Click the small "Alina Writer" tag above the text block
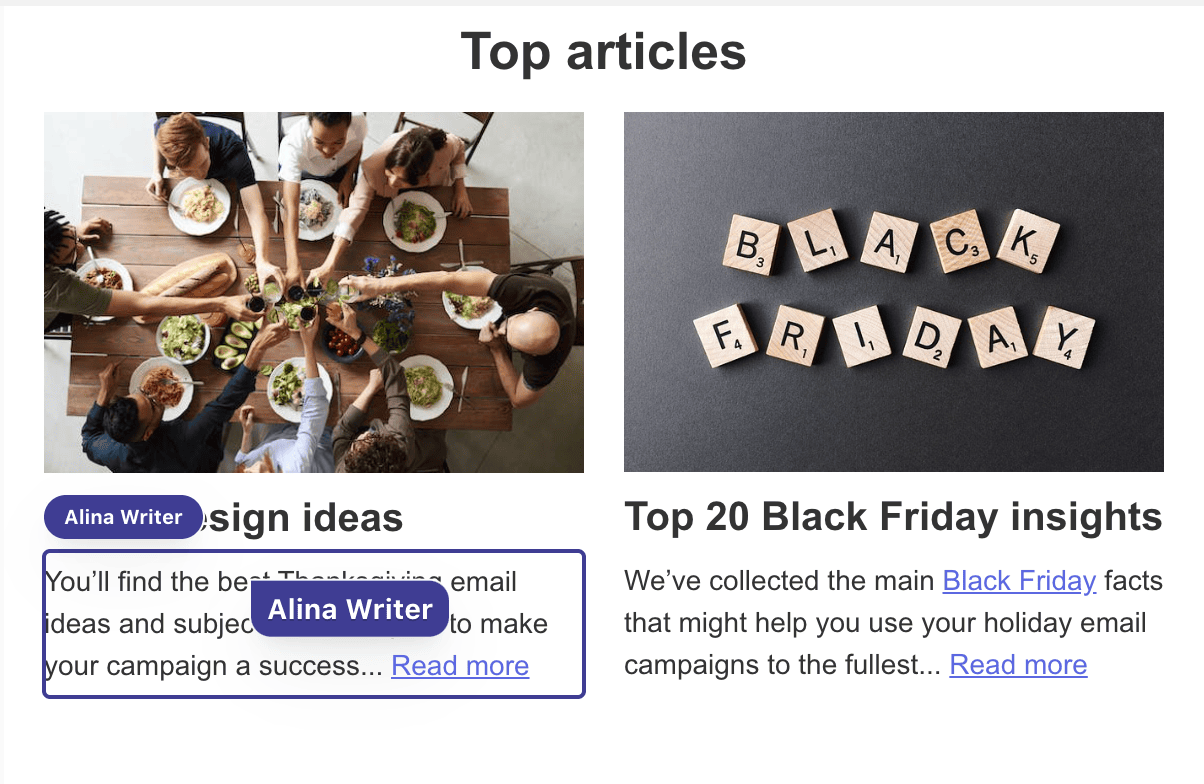1204x784 pixels. click(x=123, y=517)
